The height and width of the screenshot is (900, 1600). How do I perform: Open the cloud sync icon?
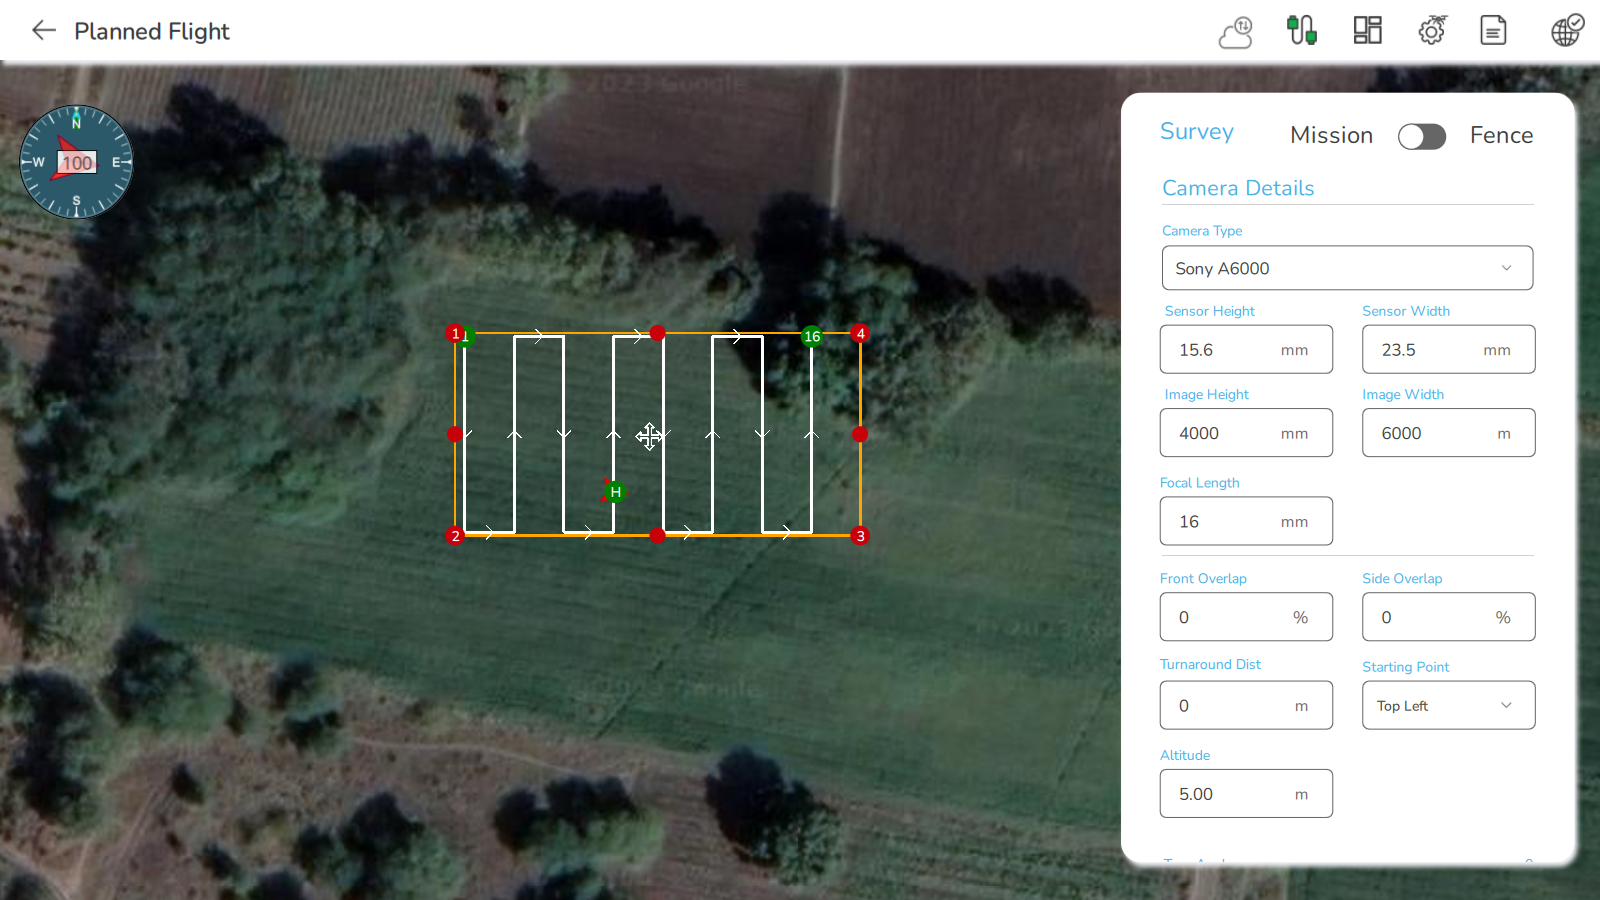point(1236,32)
